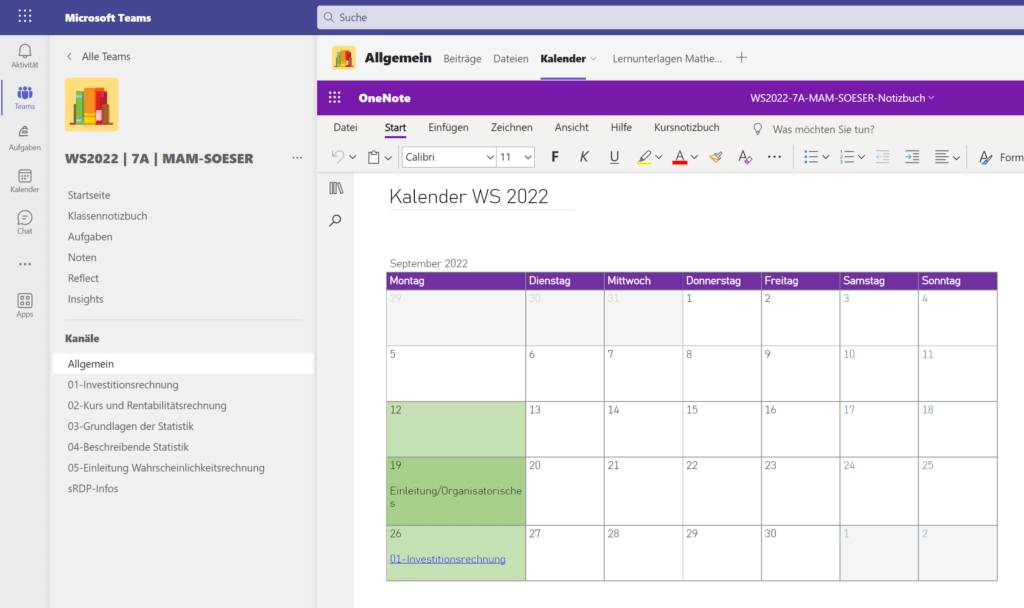Toggle italic formatting (K)
The width and height of the screenshot is (1024, 608).
click(x=584, y=157)
